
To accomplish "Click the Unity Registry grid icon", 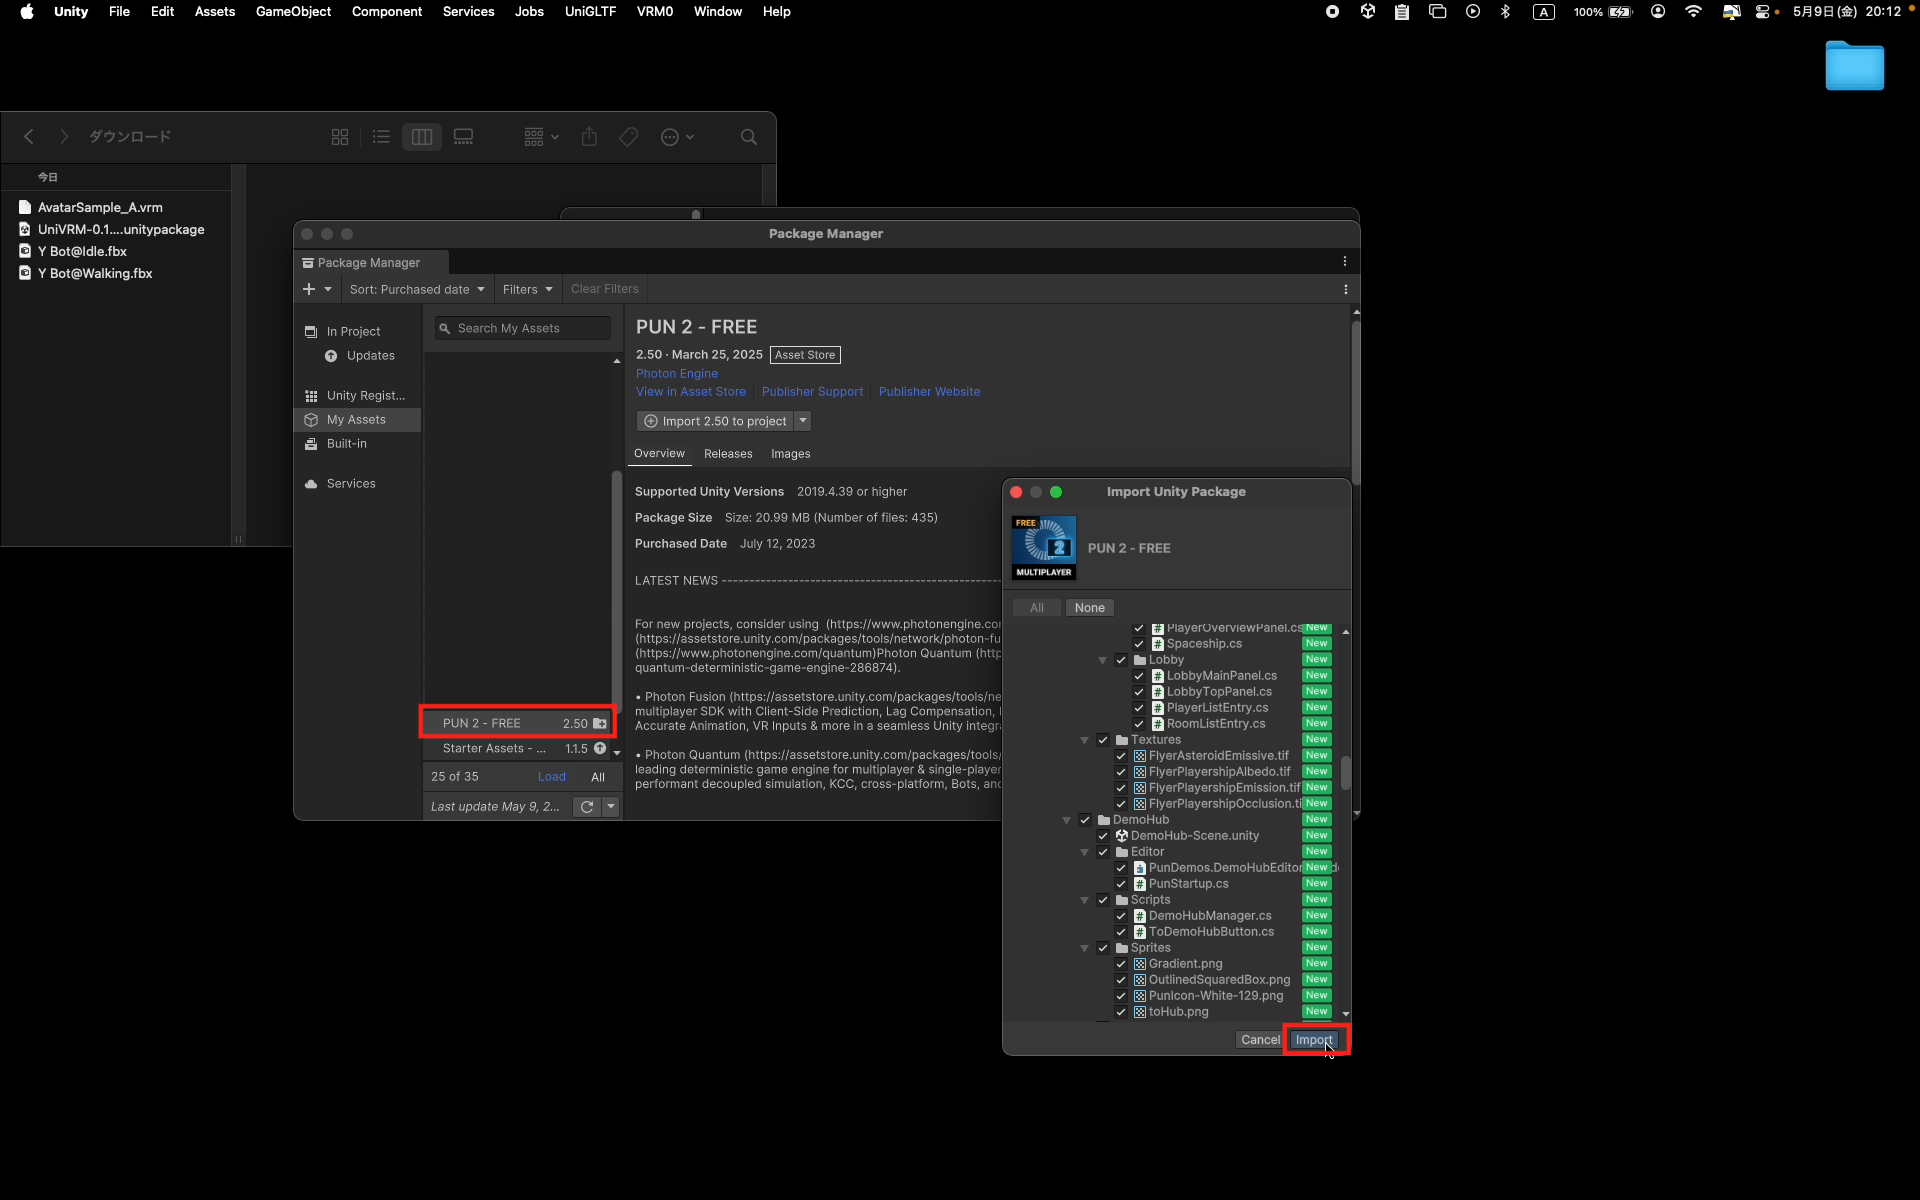I will pos(311,396).
